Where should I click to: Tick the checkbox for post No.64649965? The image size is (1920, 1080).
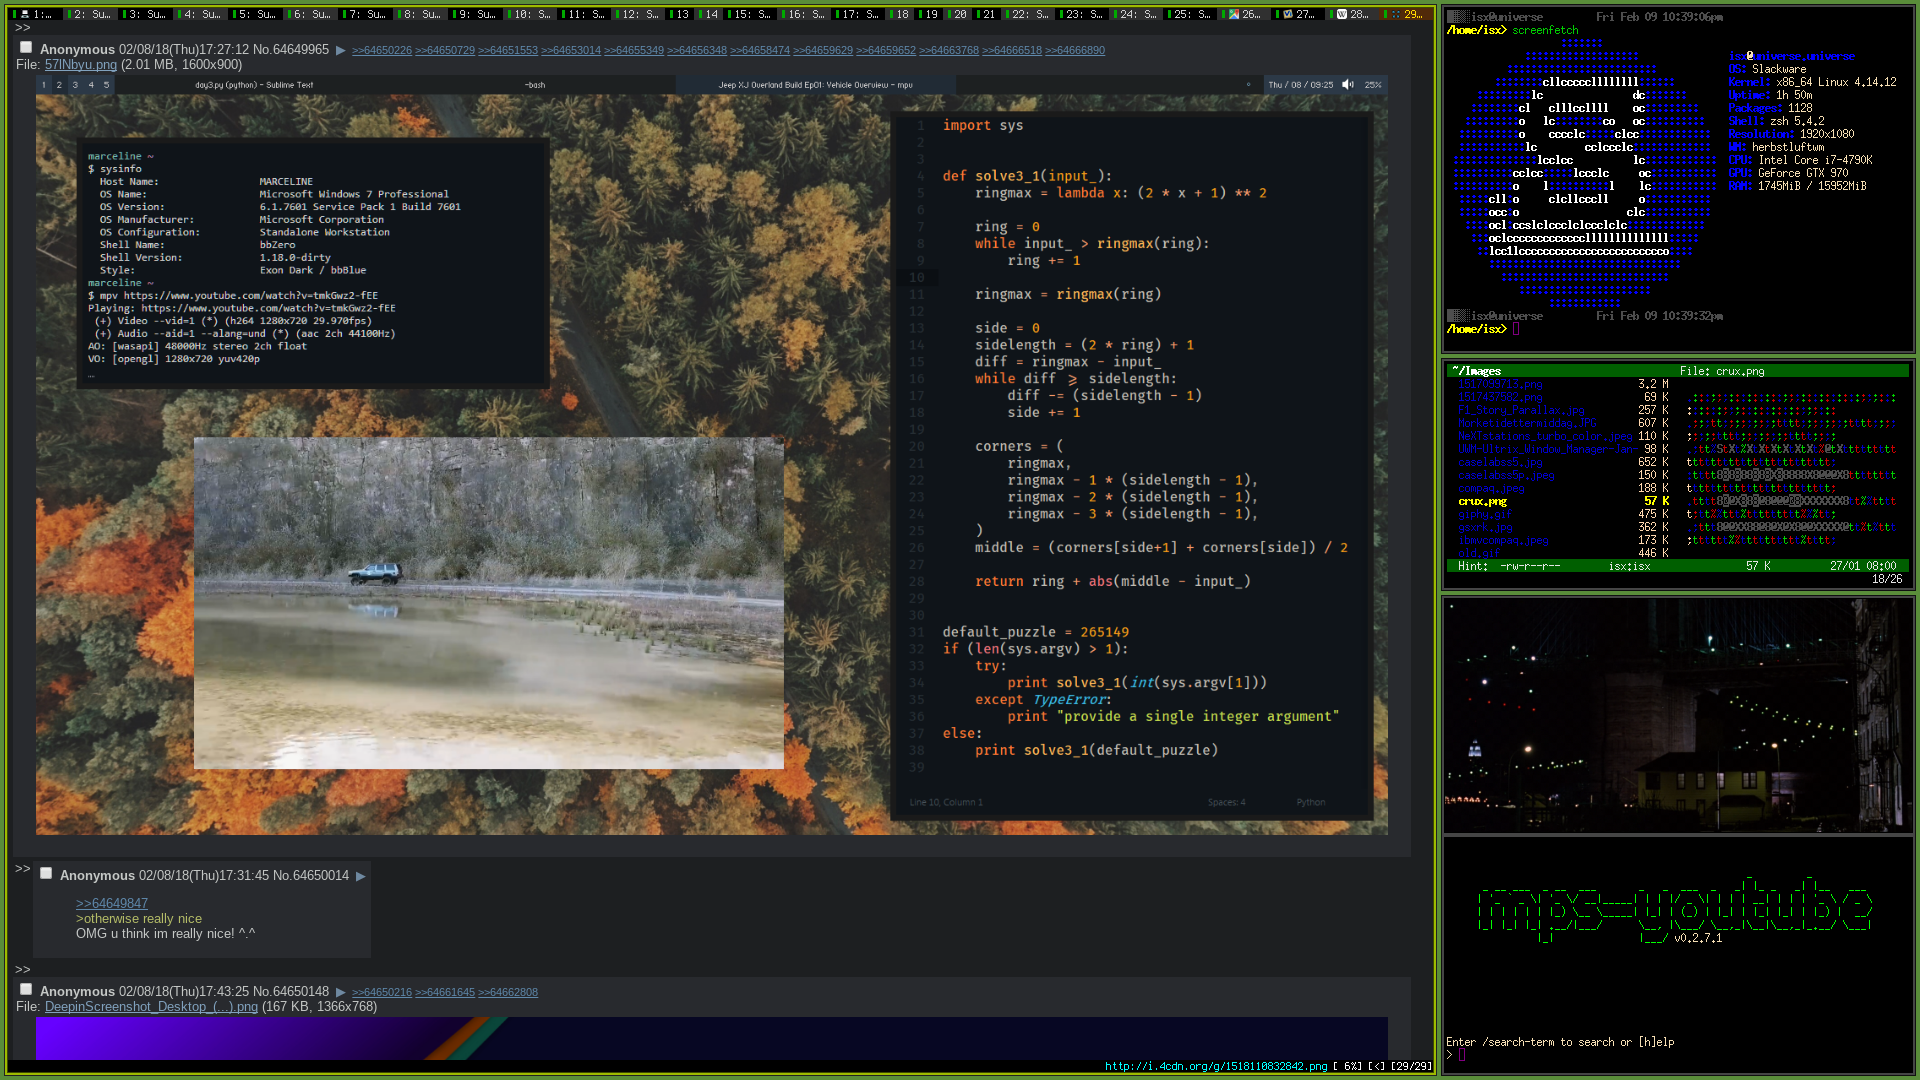[x=26, y=47]
